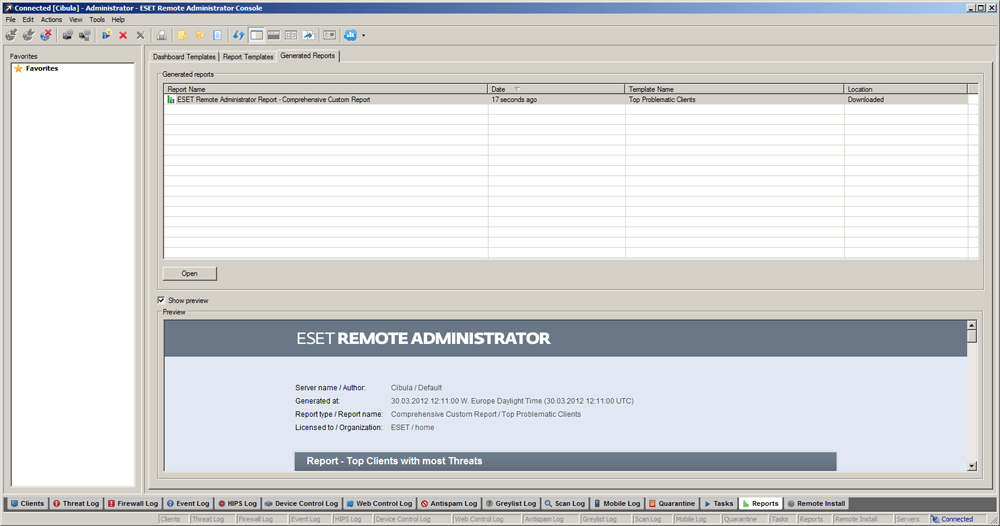Select the Favorites star item
Viewport: 1000px width, 526px height.
point(36,68)
